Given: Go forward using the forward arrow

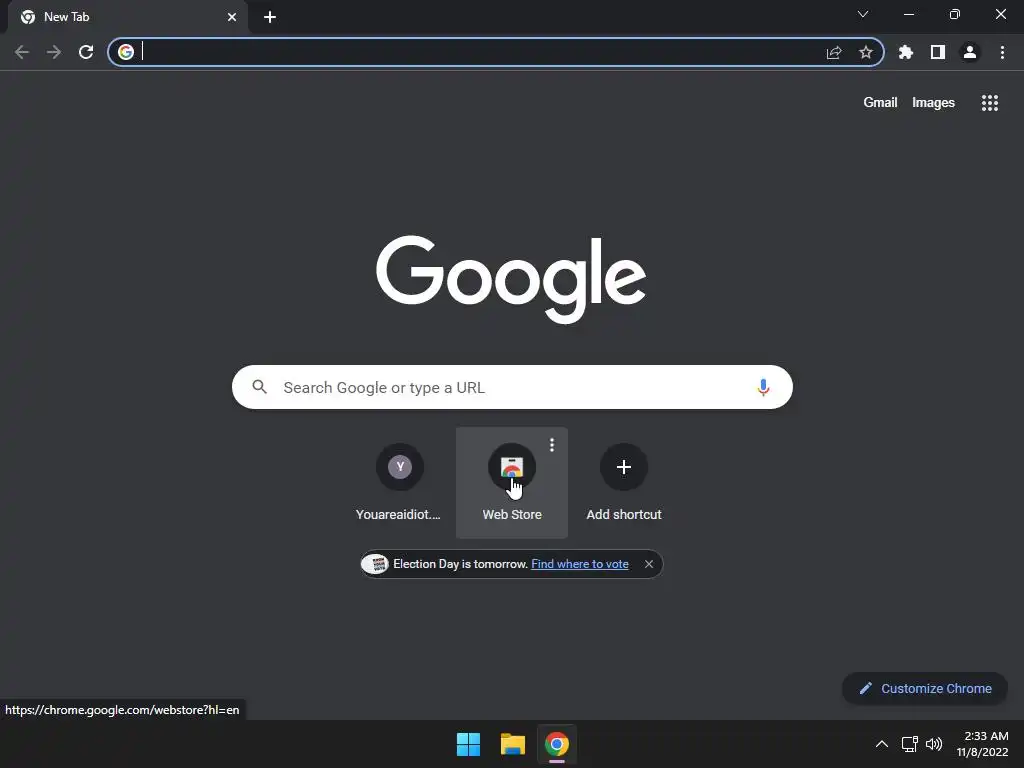Looking at the screenshot, I should point(54,52).
